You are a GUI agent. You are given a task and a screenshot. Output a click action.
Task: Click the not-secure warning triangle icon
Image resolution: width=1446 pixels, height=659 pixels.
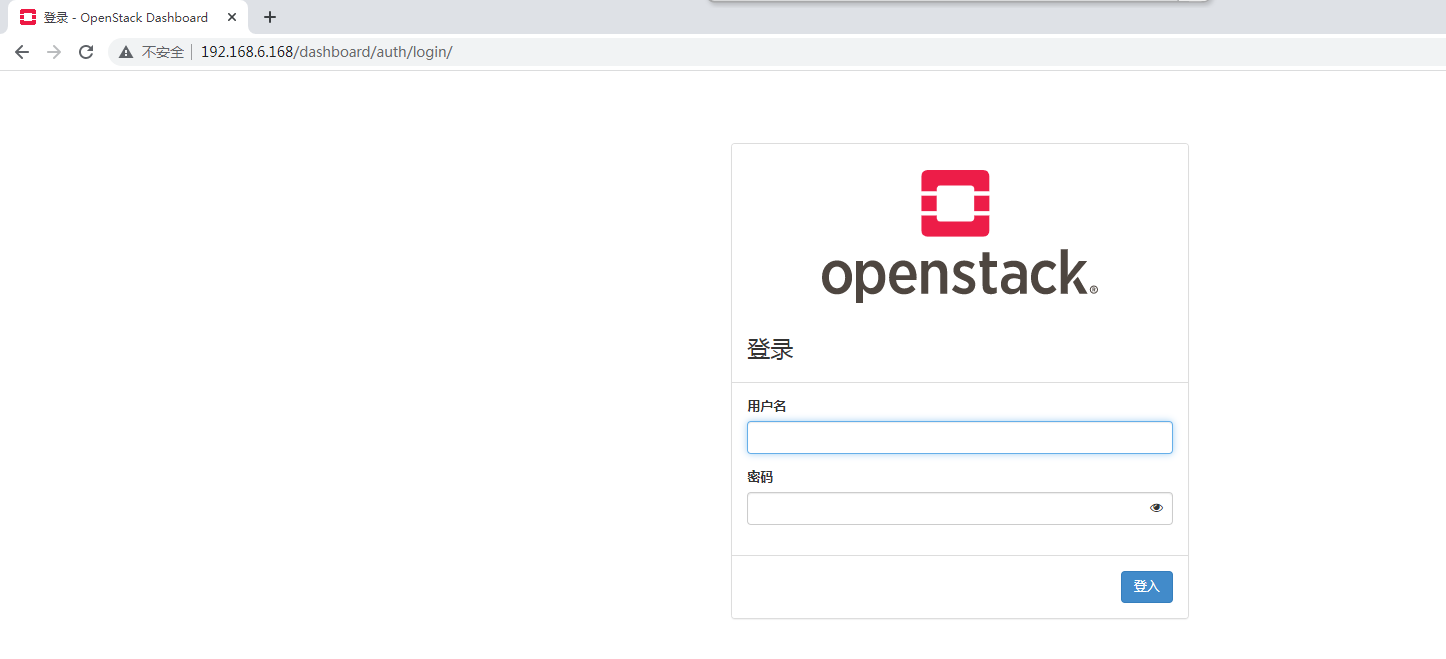[x=126, y=52]
